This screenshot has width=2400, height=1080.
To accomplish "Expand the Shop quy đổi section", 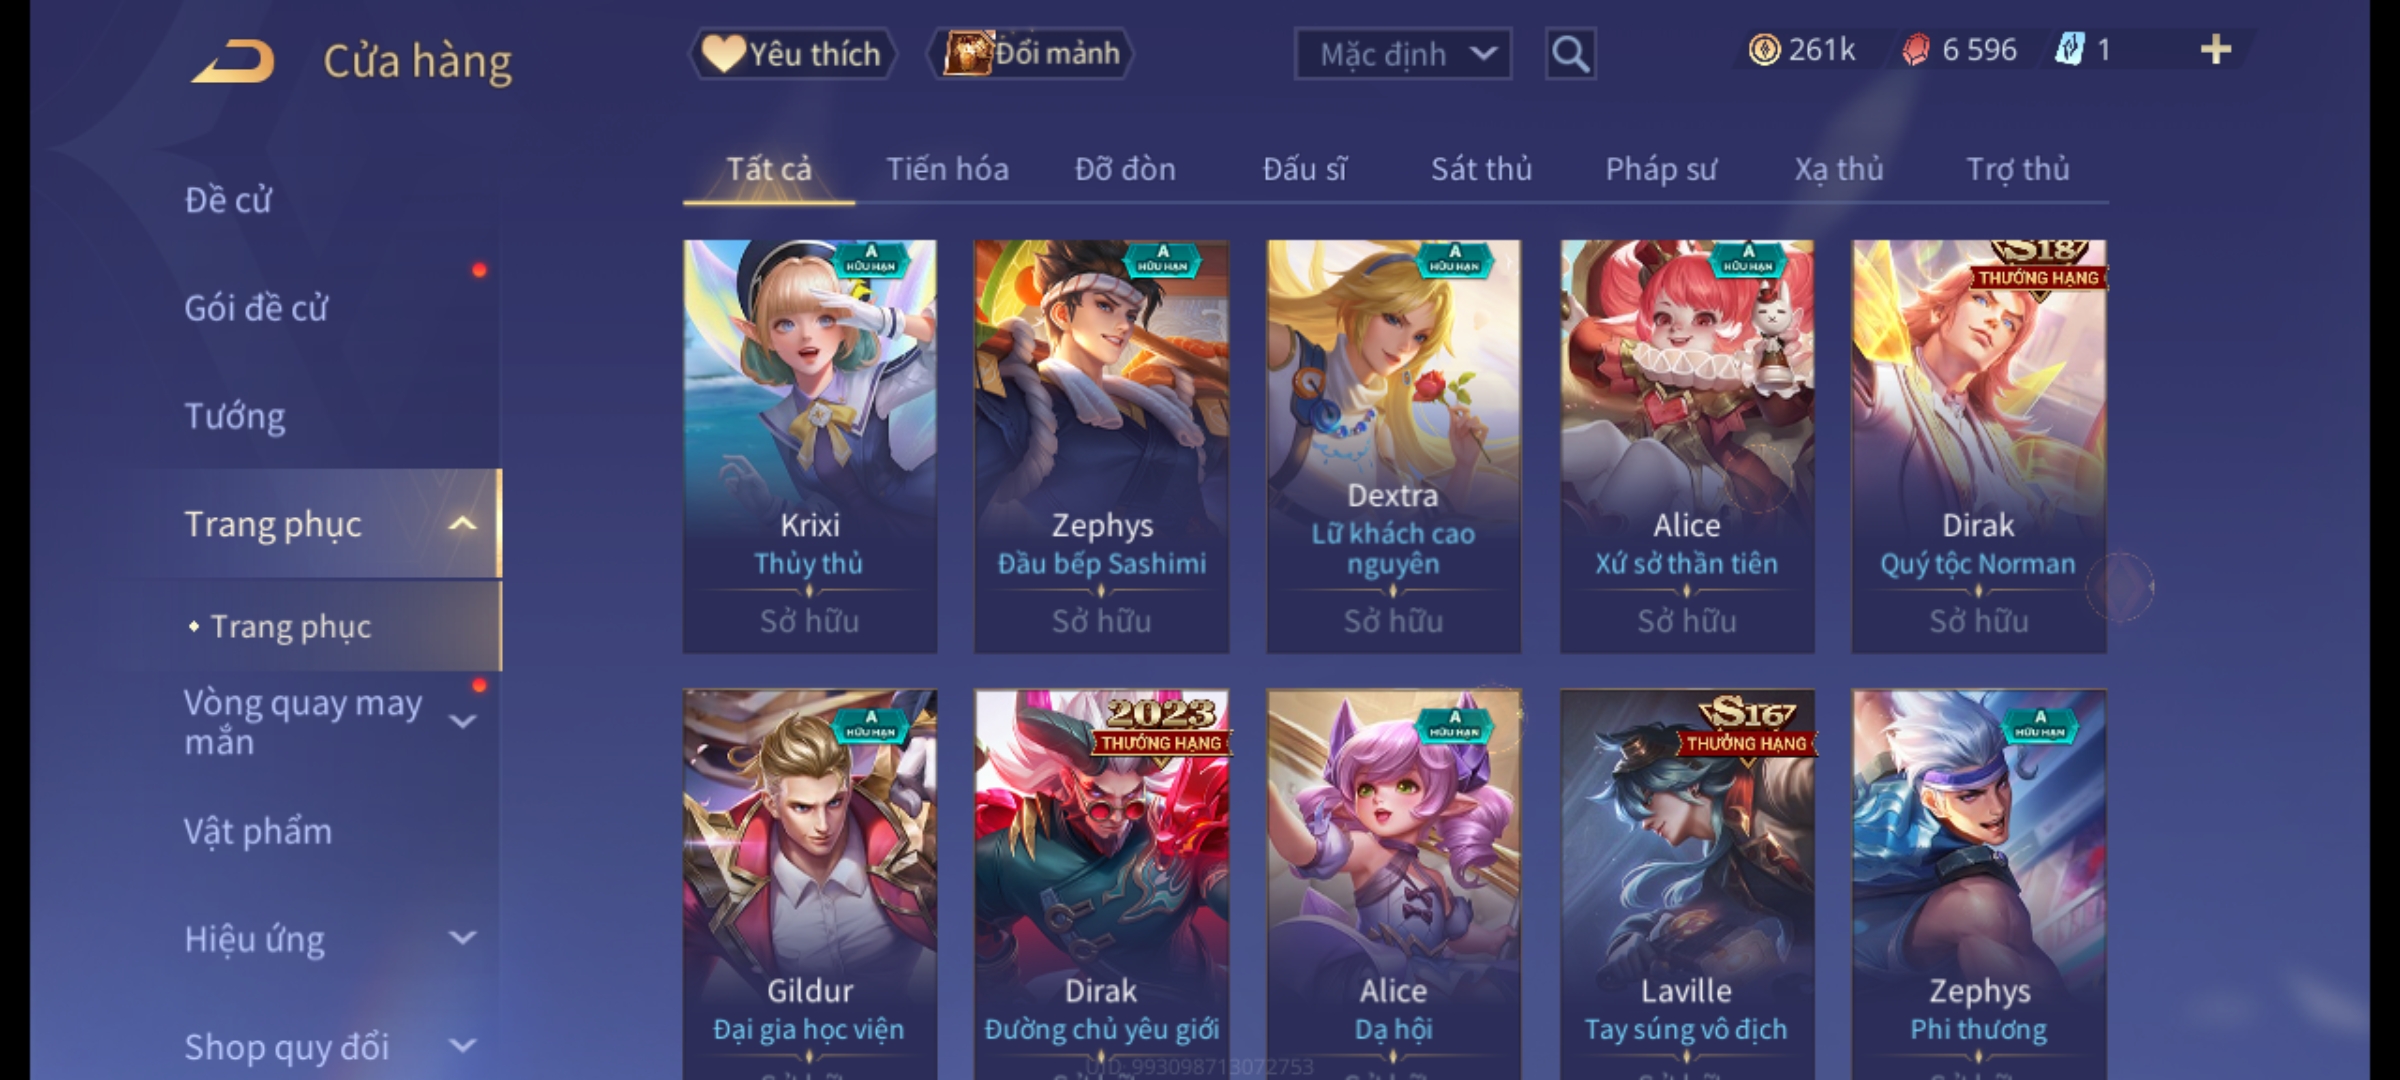I will (462, 1046).
